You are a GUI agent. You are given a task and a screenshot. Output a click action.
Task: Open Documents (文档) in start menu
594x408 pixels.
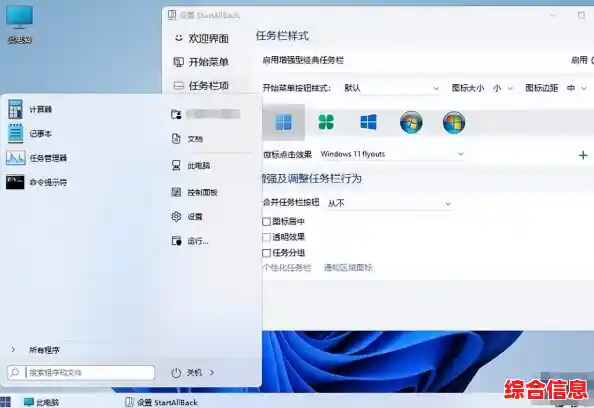coord(188,139)
